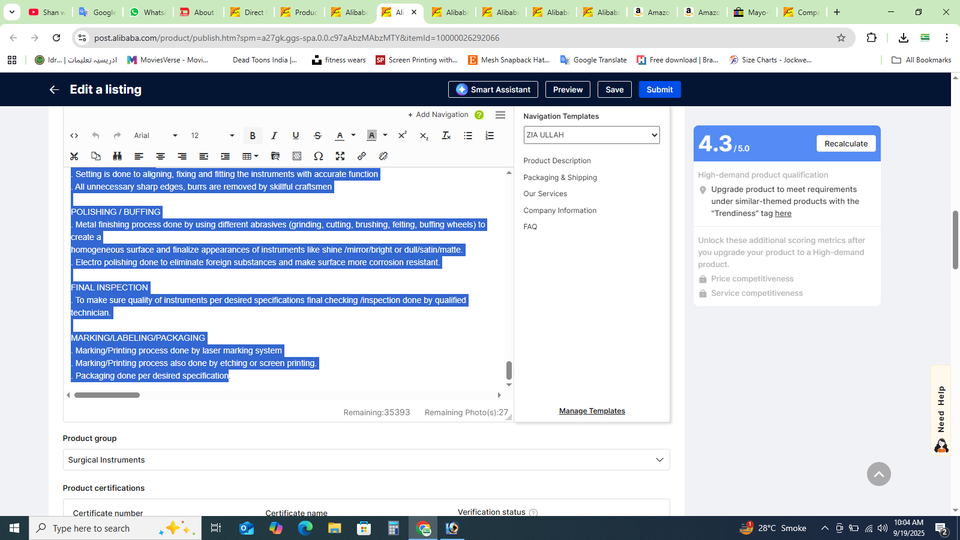Image resolution: width=960 pixels, height=540 pixels.
Task: Toggle fullscreen mode for the editor
Action: (340, 156)
